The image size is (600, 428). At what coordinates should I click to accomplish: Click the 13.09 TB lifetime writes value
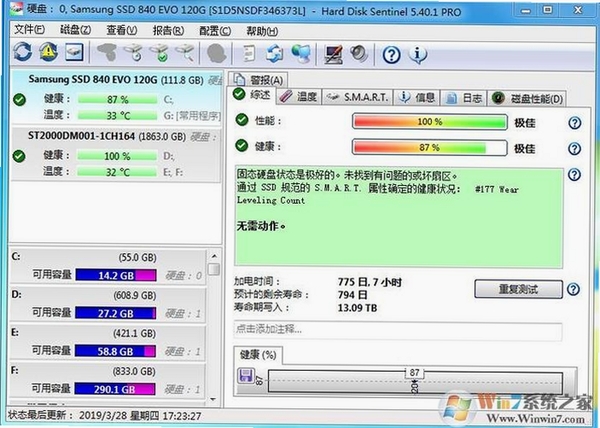[357, 308]
